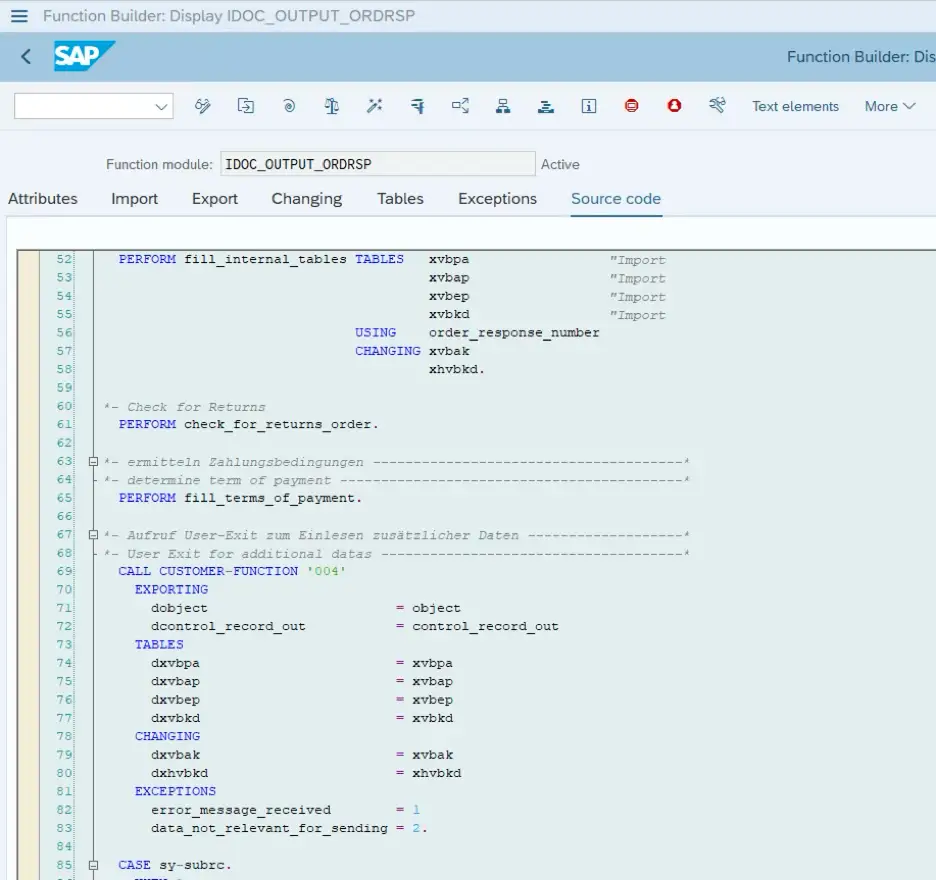
Task: Click the wrench Test/Execute icon
Action: (717, 106)
